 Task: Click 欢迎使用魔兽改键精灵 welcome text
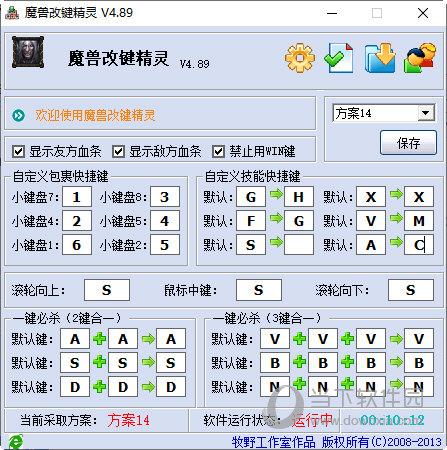[x=95, y=115]
